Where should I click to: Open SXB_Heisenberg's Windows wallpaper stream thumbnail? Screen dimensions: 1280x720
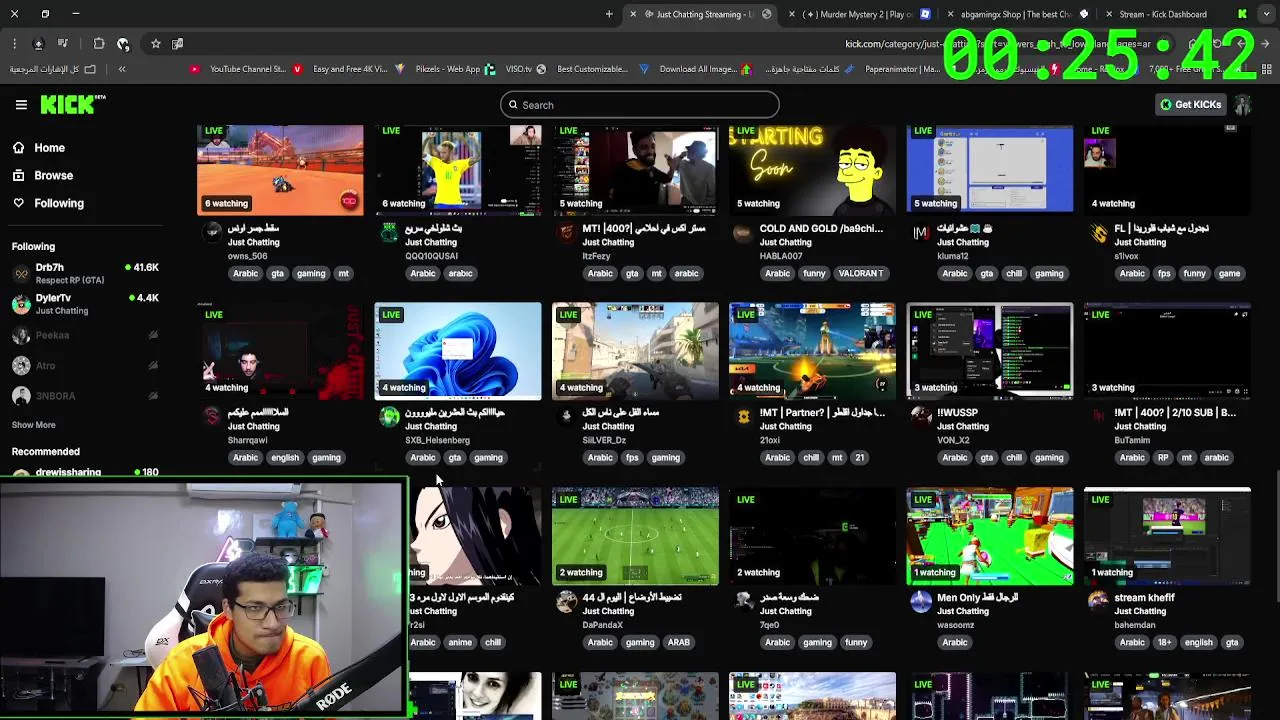tap(458, 351)
